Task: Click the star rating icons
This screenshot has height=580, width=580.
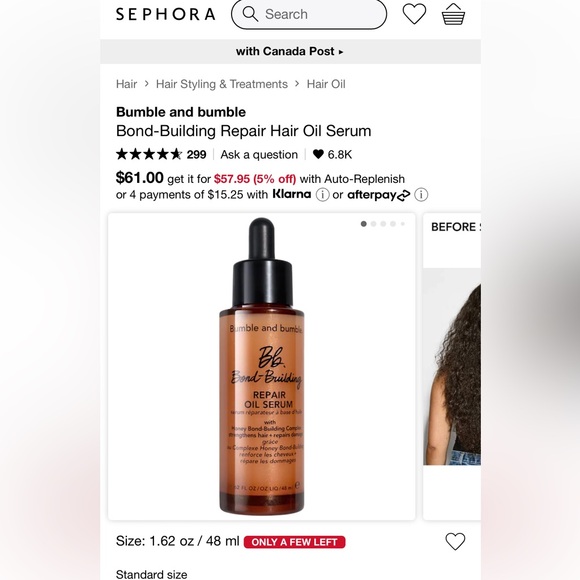Action: point(149,154)
